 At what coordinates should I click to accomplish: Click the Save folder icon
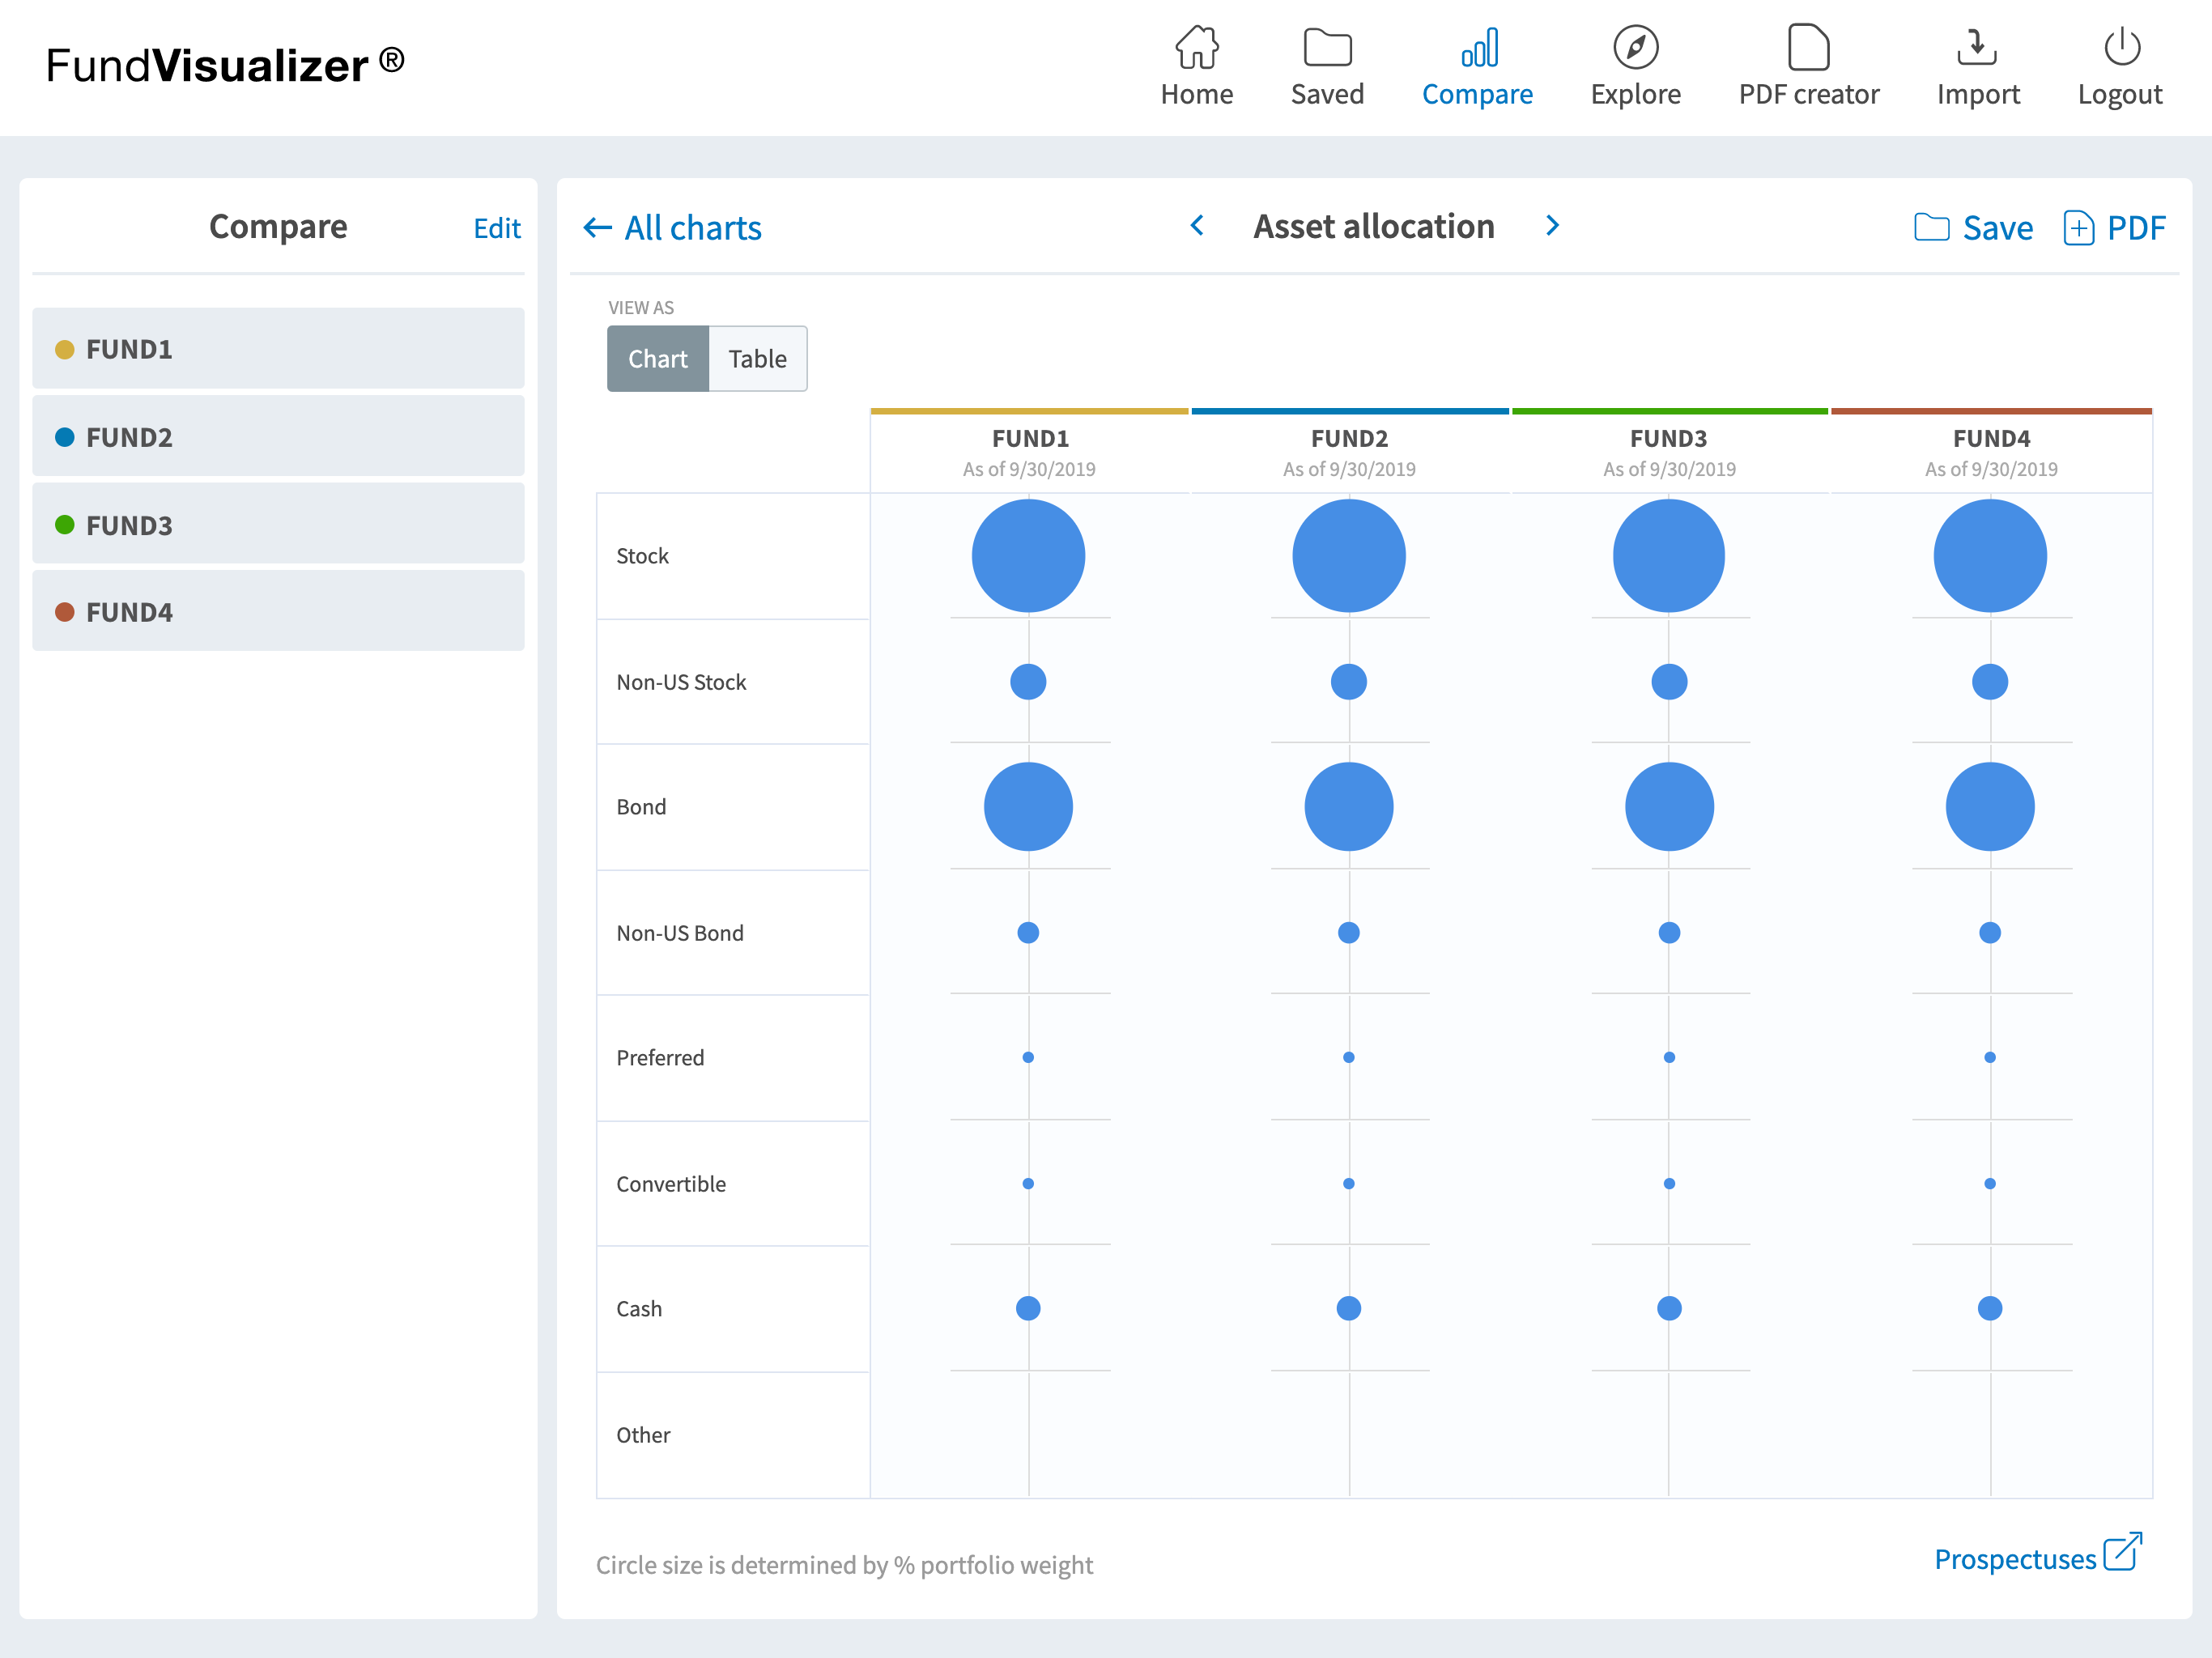[x=1931, y=228]
